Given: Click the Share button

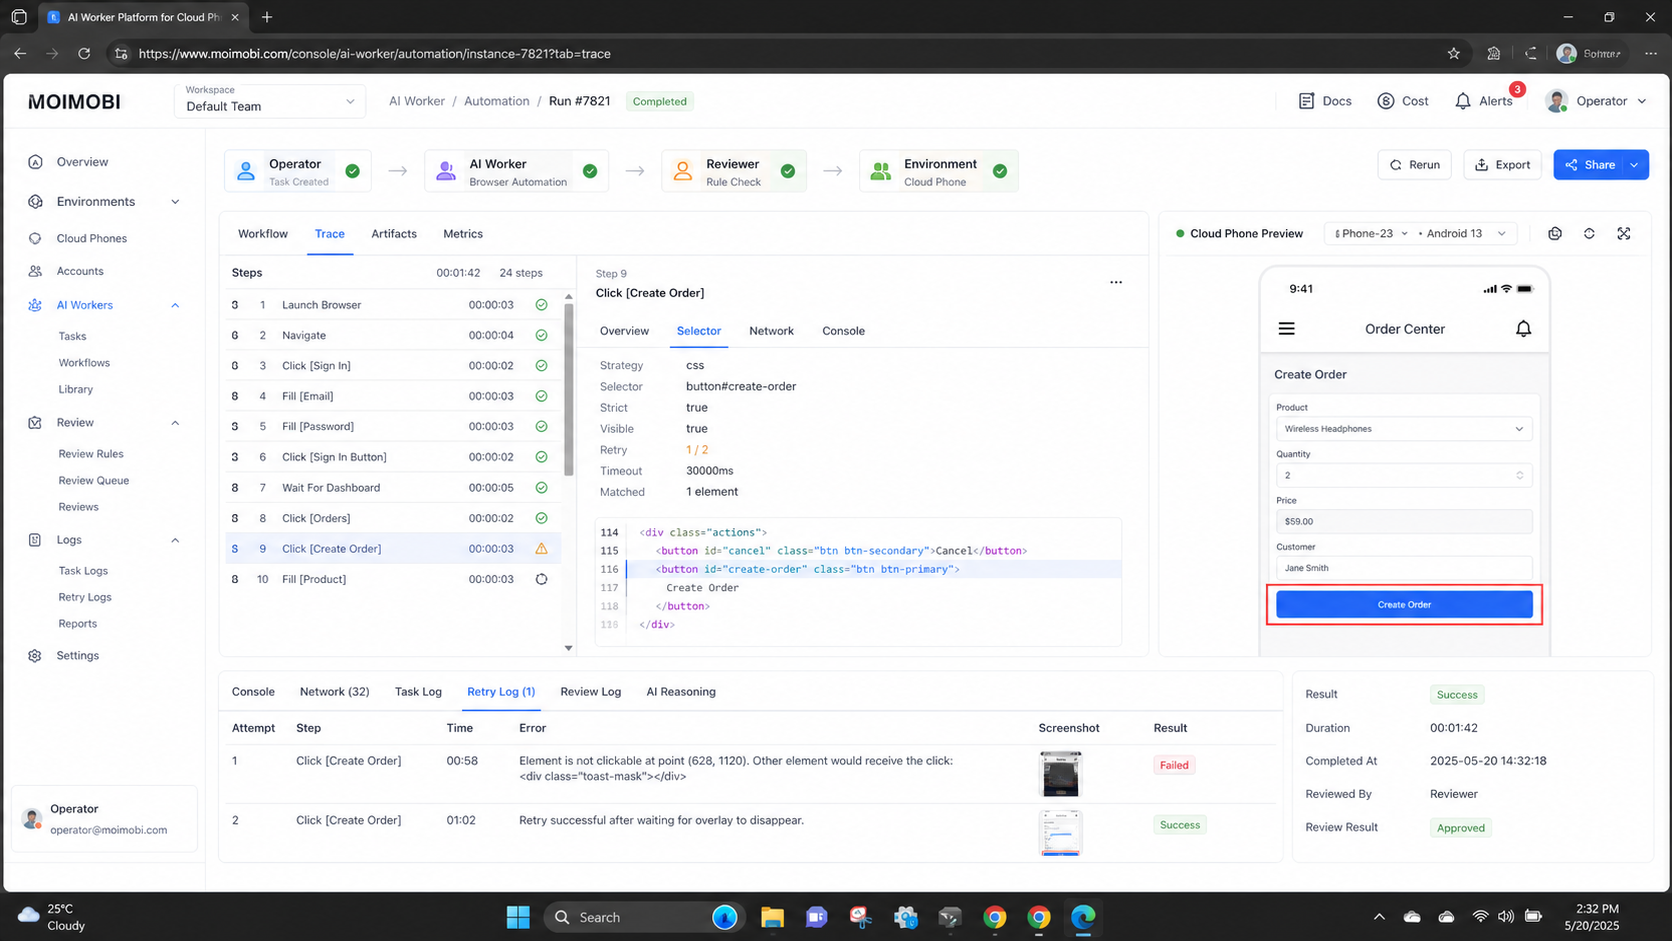Looking at the screenshot, I should tap(1589, 165).
